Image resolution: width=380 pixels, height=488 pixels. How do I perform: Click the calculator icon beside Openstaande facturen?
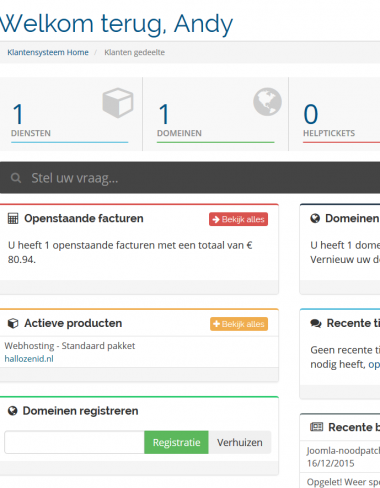13,219
